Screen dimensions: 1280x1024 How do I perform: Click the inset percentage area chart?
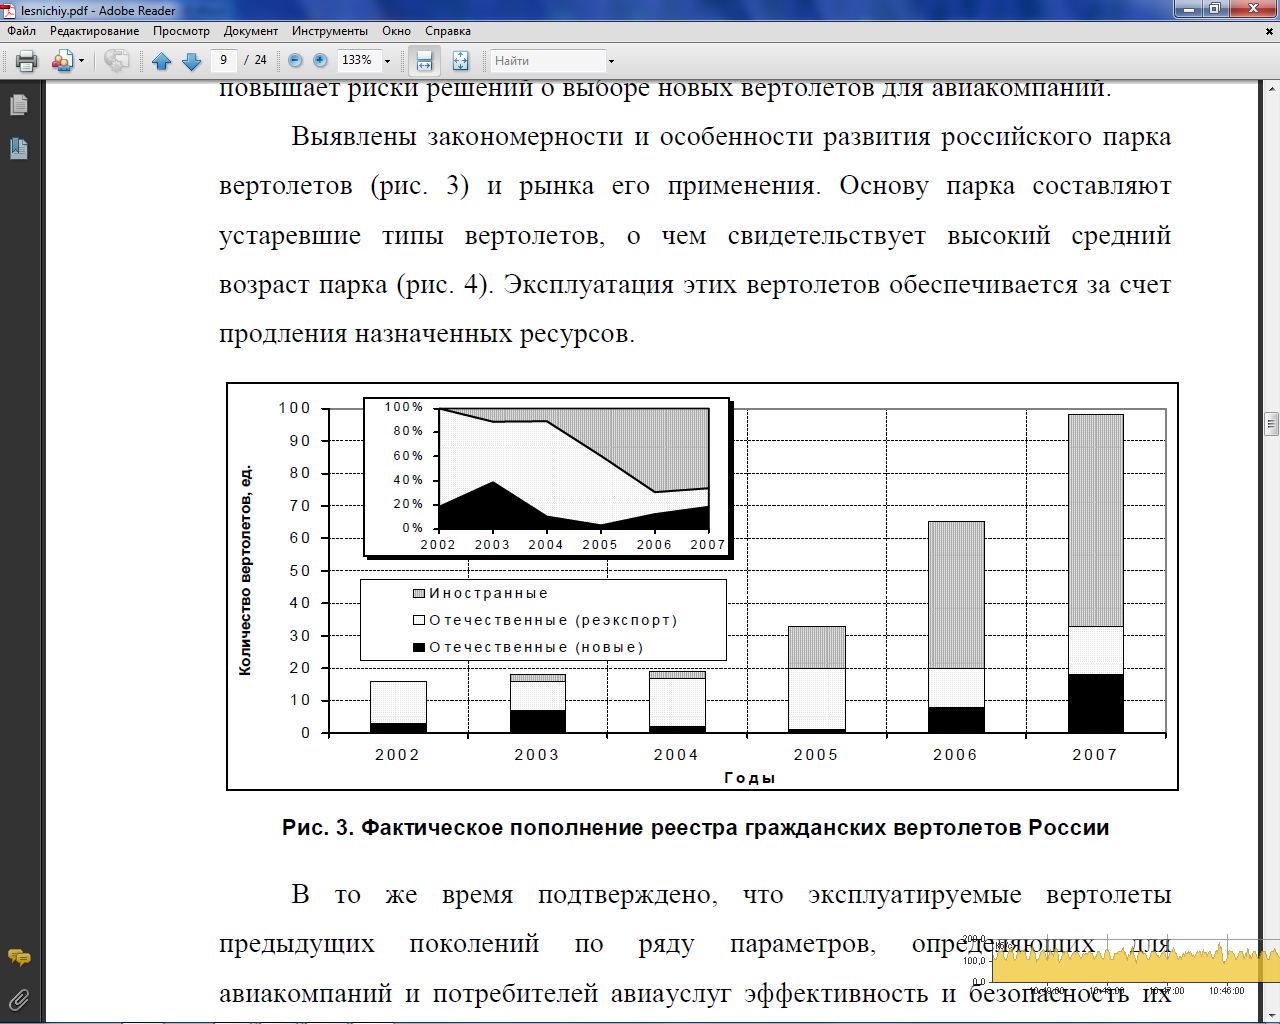[x=548, y=476]
